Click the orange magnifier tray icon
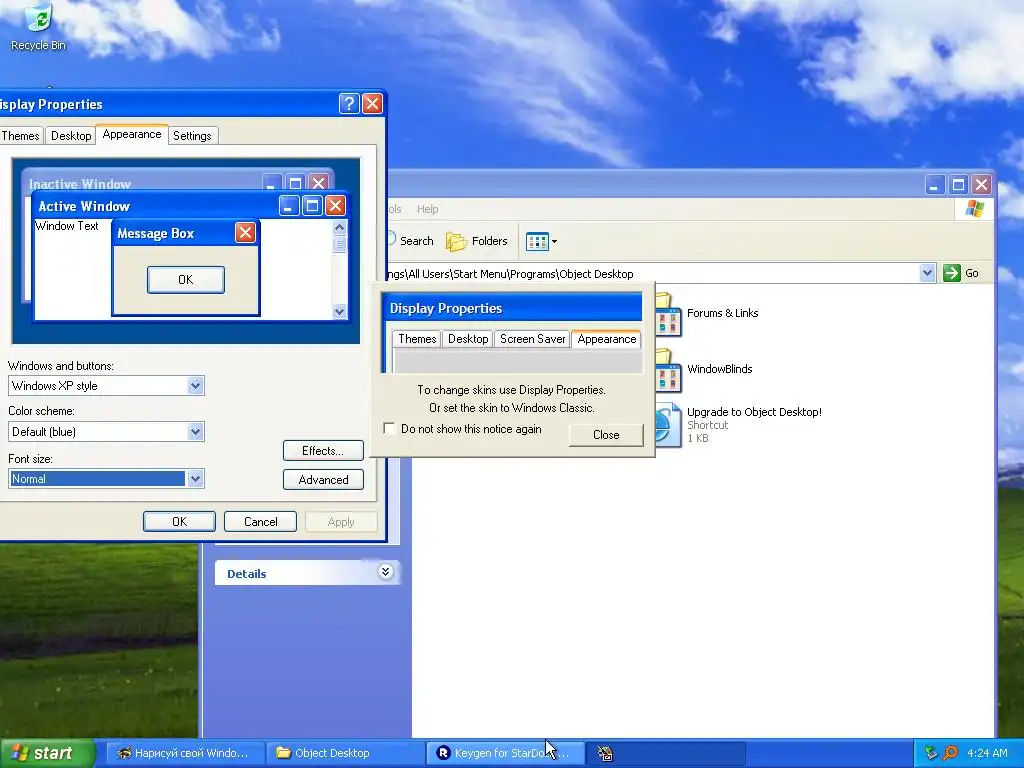1024x768 pixels. point(950,753)
